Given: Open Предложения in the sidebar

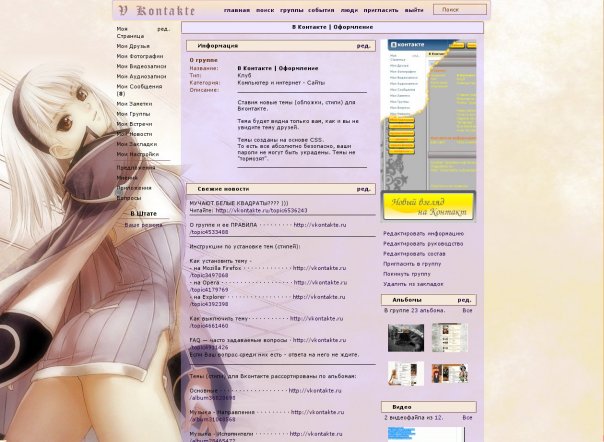Looking at the screenshot, I should 136,168.
